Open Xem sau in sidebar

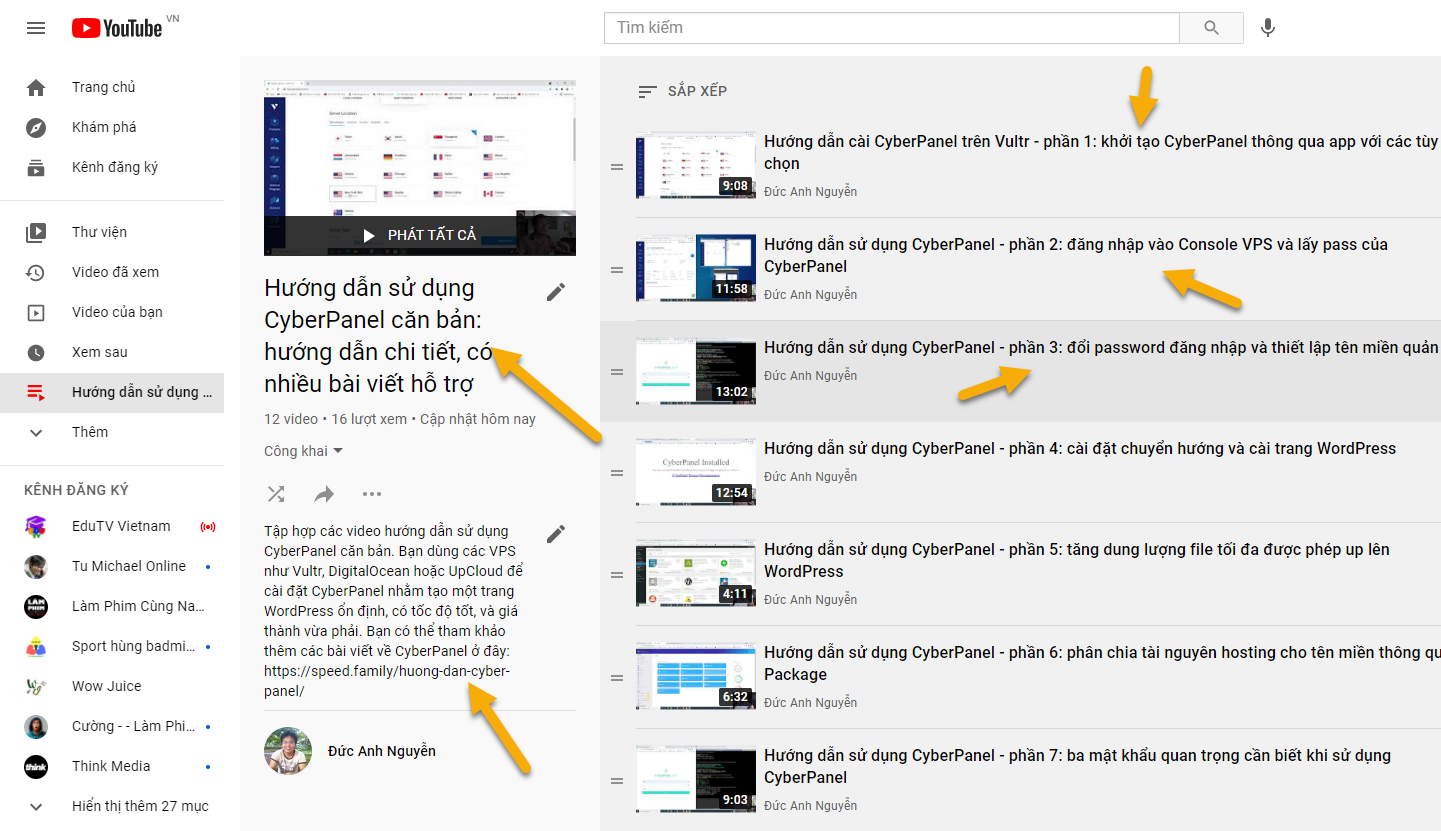[100, 352]
